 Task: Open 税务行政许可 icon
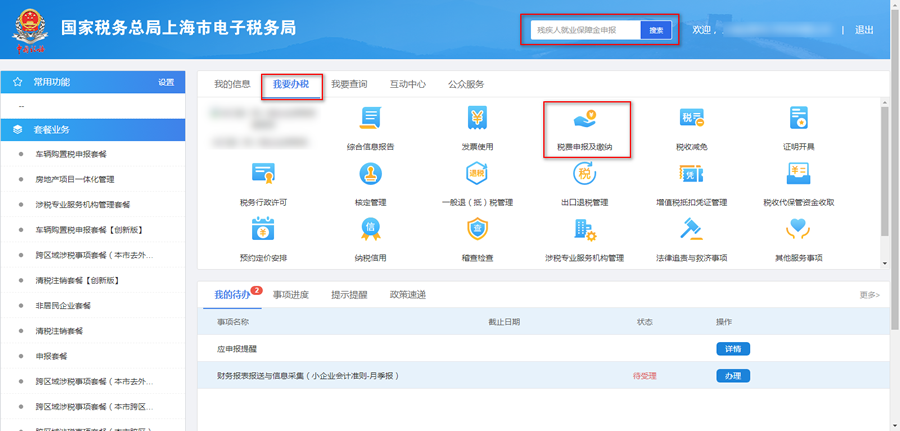263,176
